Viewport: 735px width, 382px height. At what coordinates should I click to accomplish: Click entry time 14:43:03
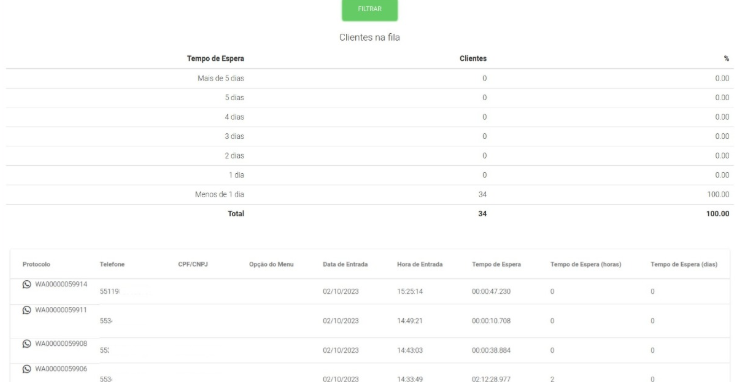(x=410, y=351)
